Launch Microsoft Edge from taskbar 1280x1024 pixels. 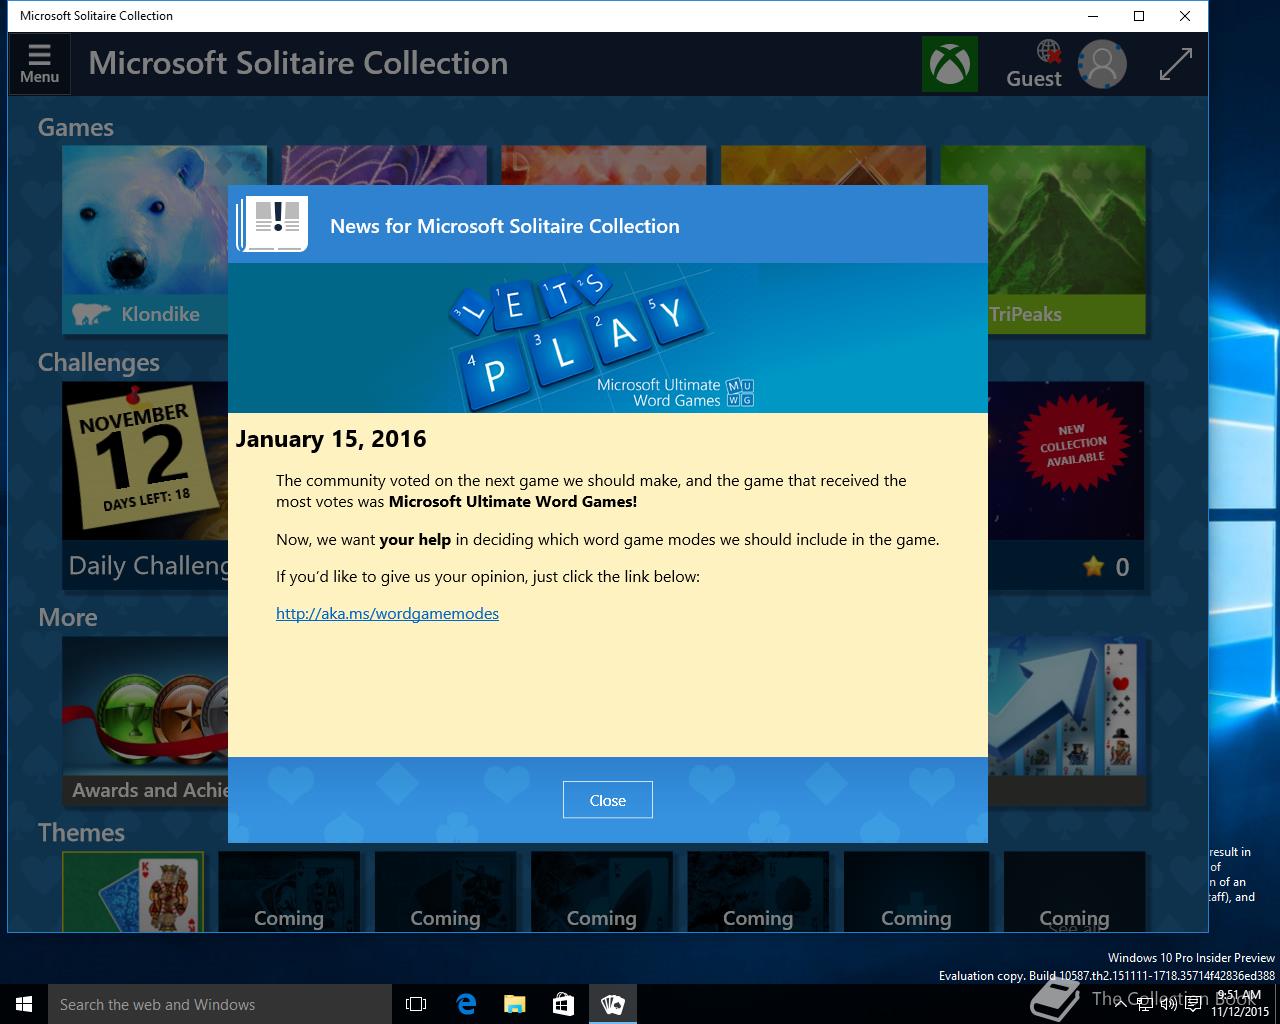tap(465, 1004)
